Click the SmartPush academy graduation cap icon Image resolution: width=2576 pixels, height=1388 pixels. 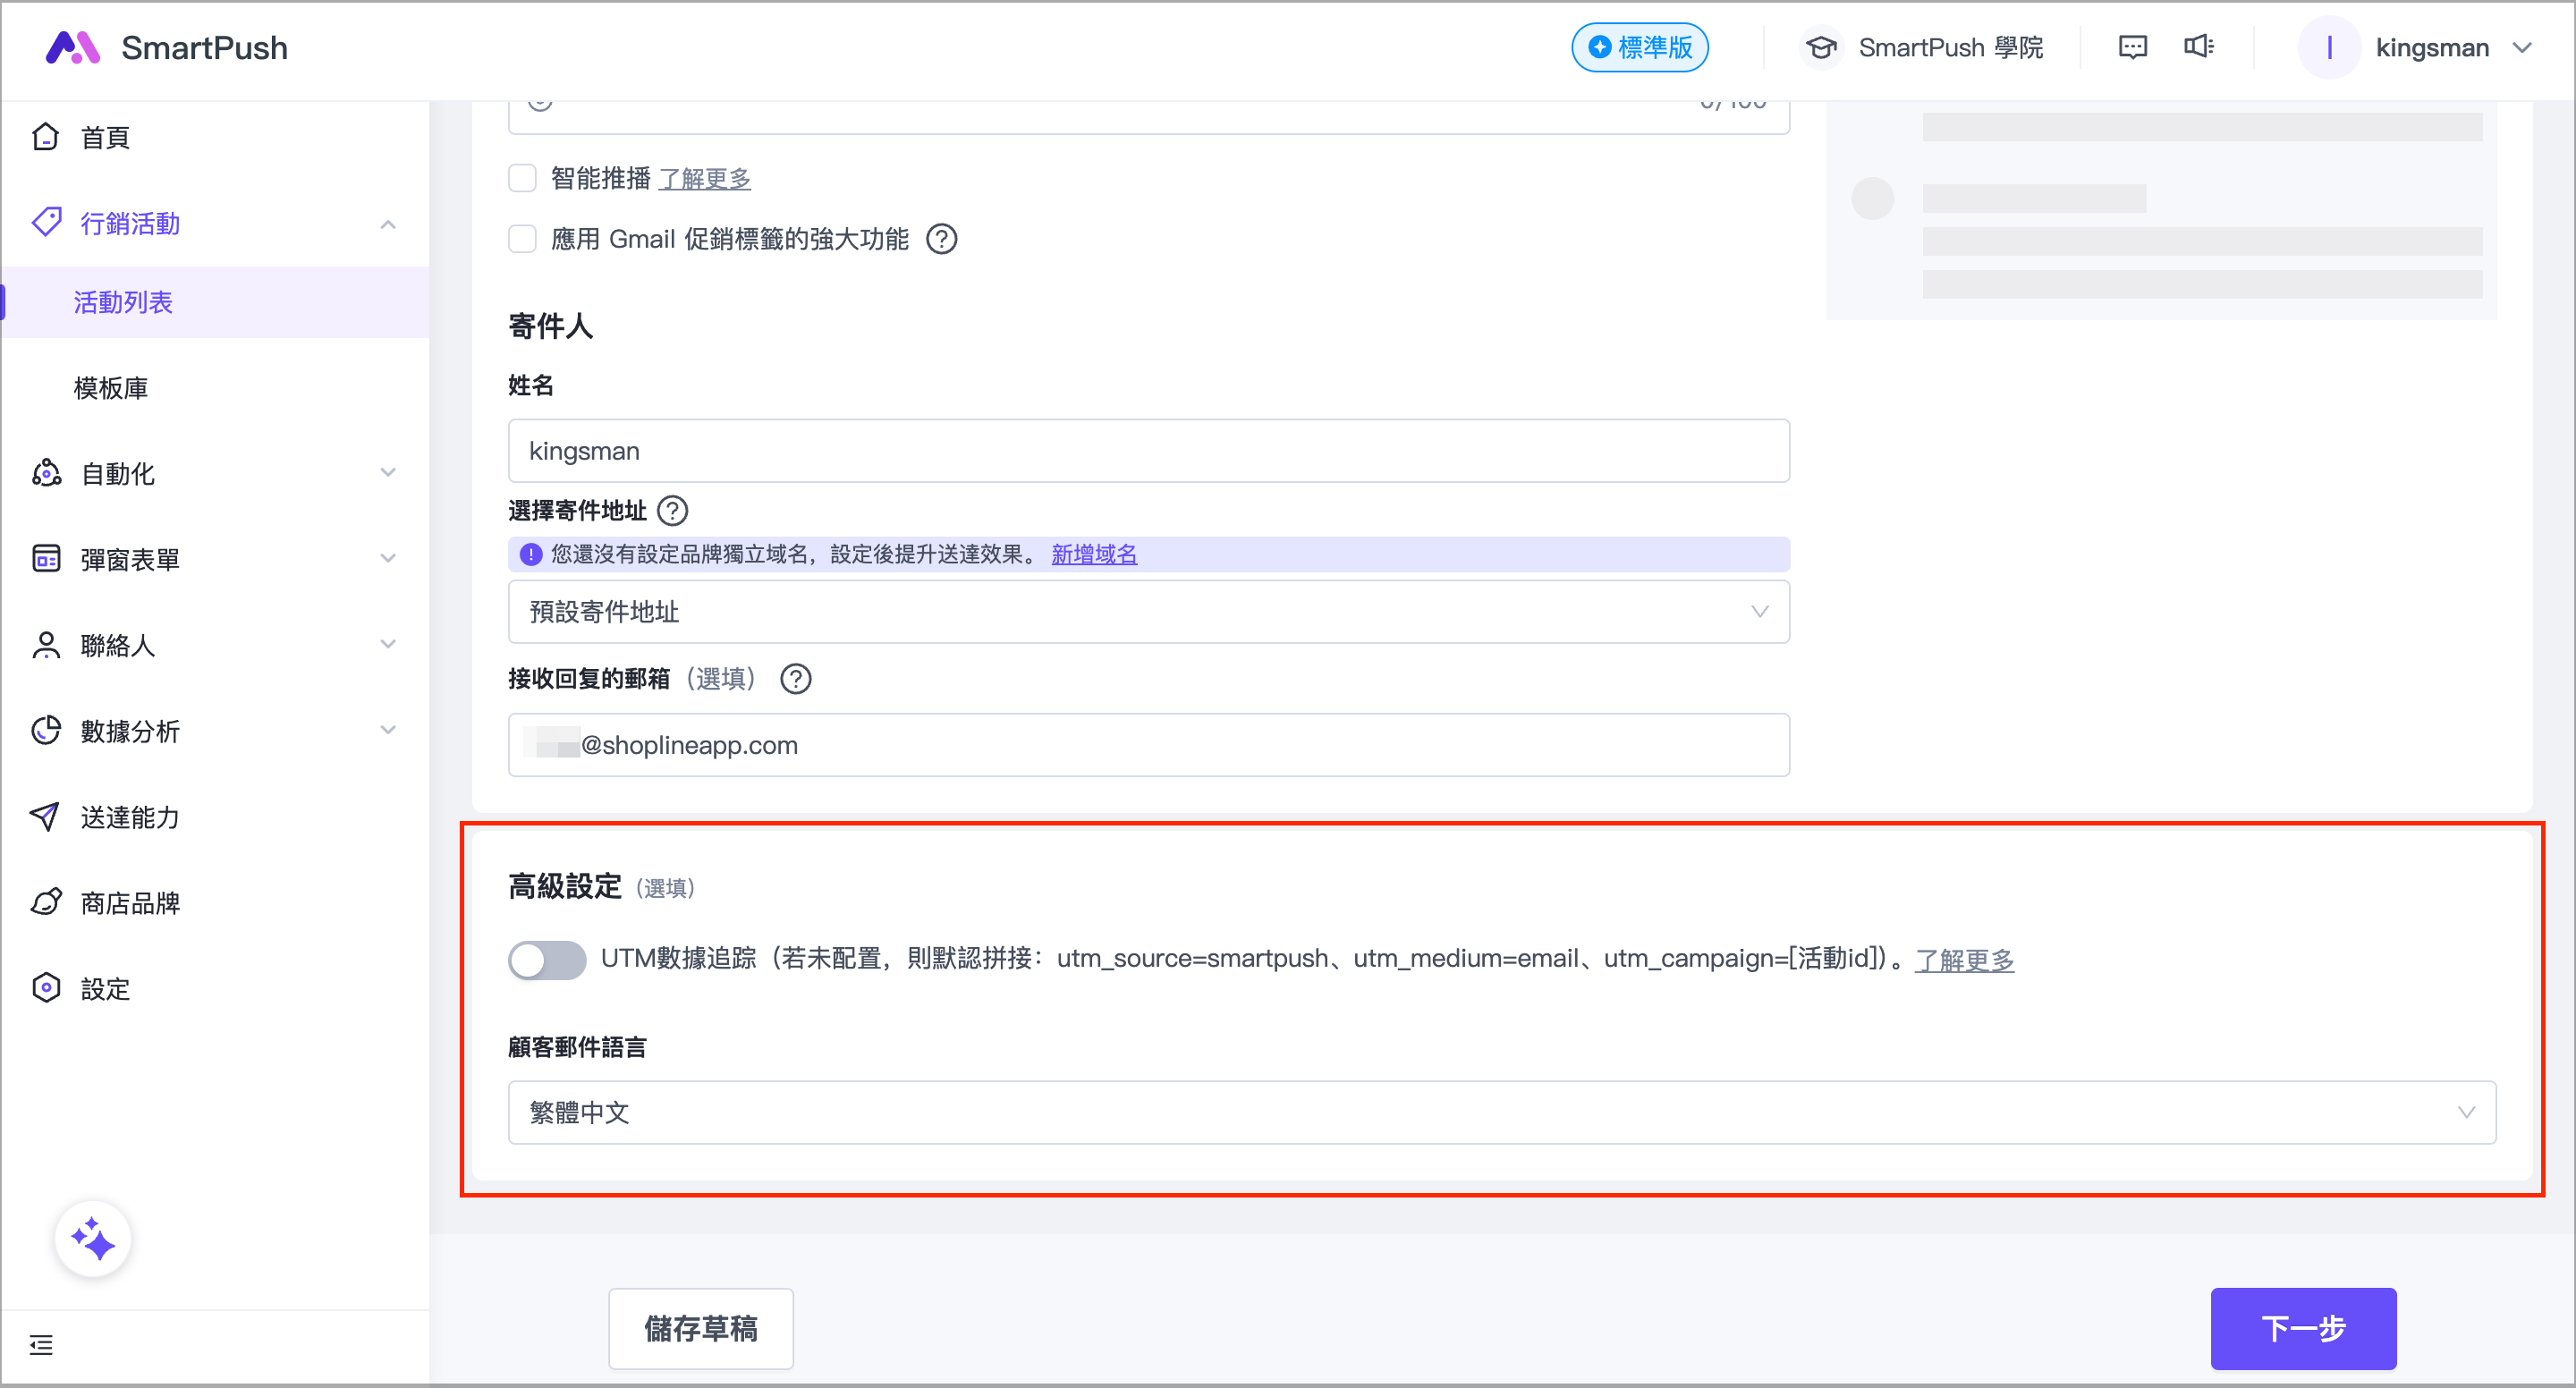[1821, 47]
